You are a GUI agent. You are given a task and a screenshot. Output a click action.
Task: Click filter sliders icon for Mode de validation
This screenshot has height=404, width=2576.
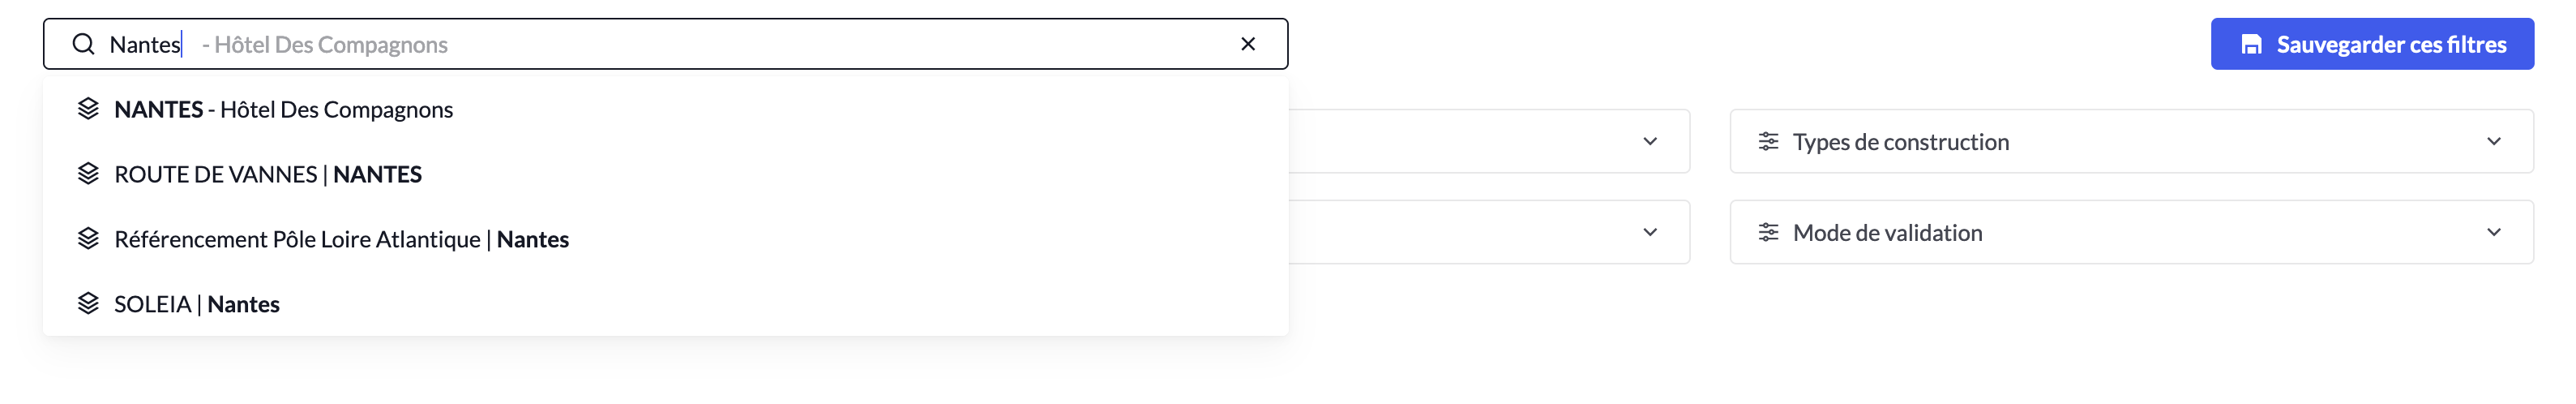click(1768, 233)
